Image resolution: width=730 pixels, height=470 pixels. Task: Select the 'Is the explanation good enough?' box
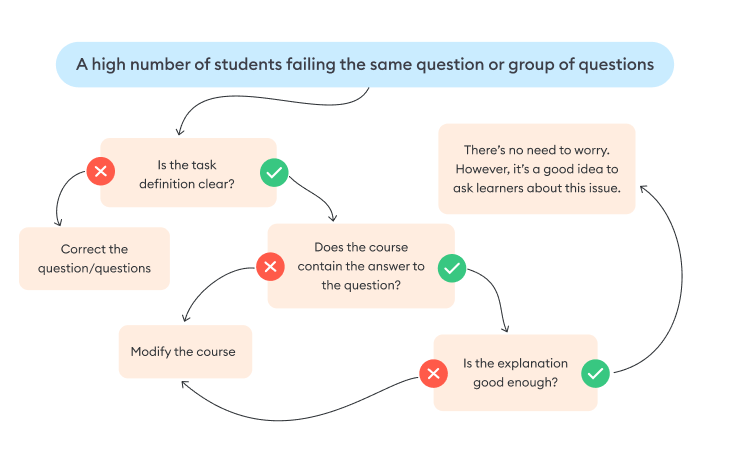pos(515,373)
